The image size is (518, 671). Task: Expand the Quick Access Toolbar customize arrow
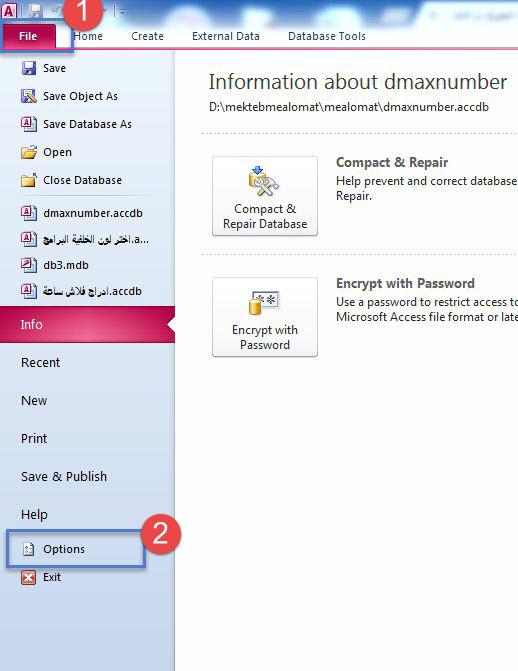[123, 12]
